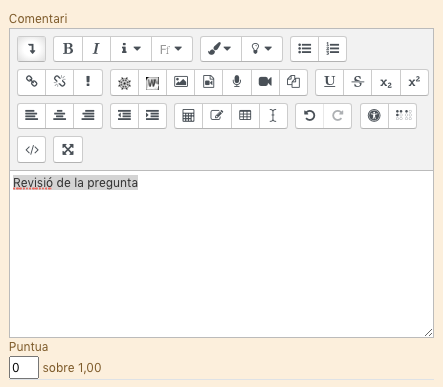Toggle italic formatting
The image size is (443, 387).
pos(96,49)
